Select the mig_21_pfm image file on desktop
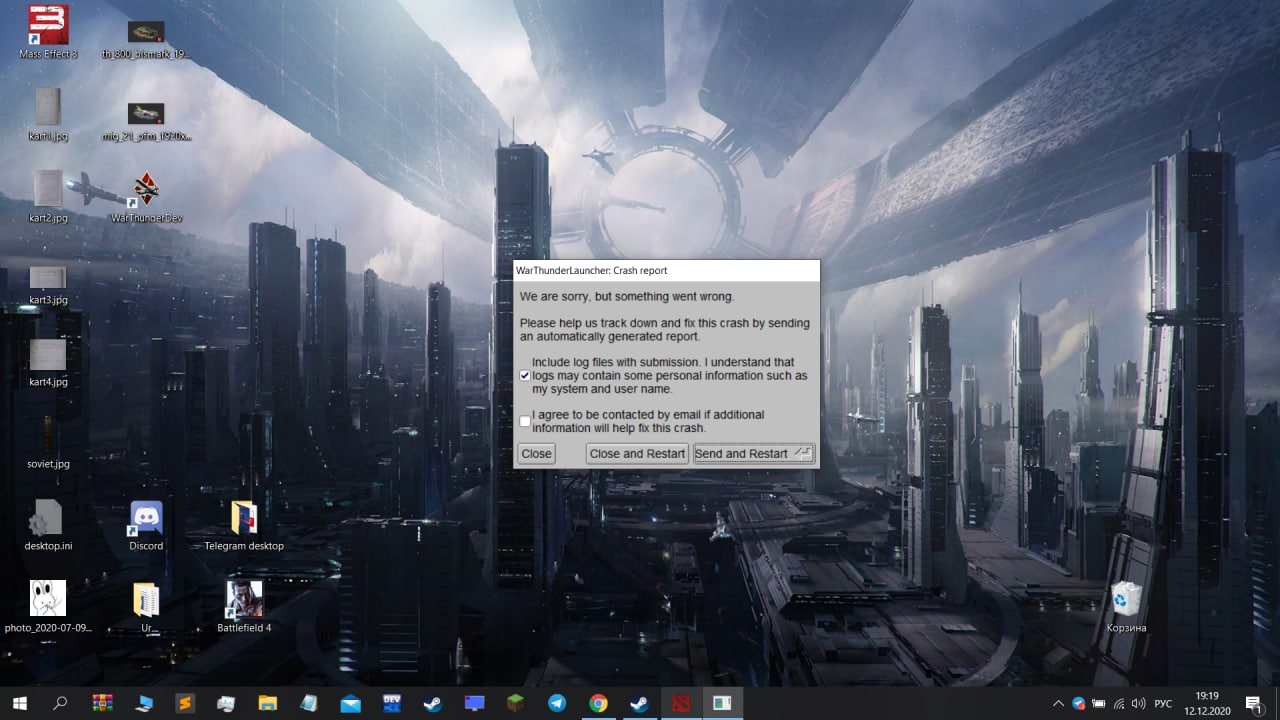The width and height of the screenshot is (1280, 720). tap(146, 121)
